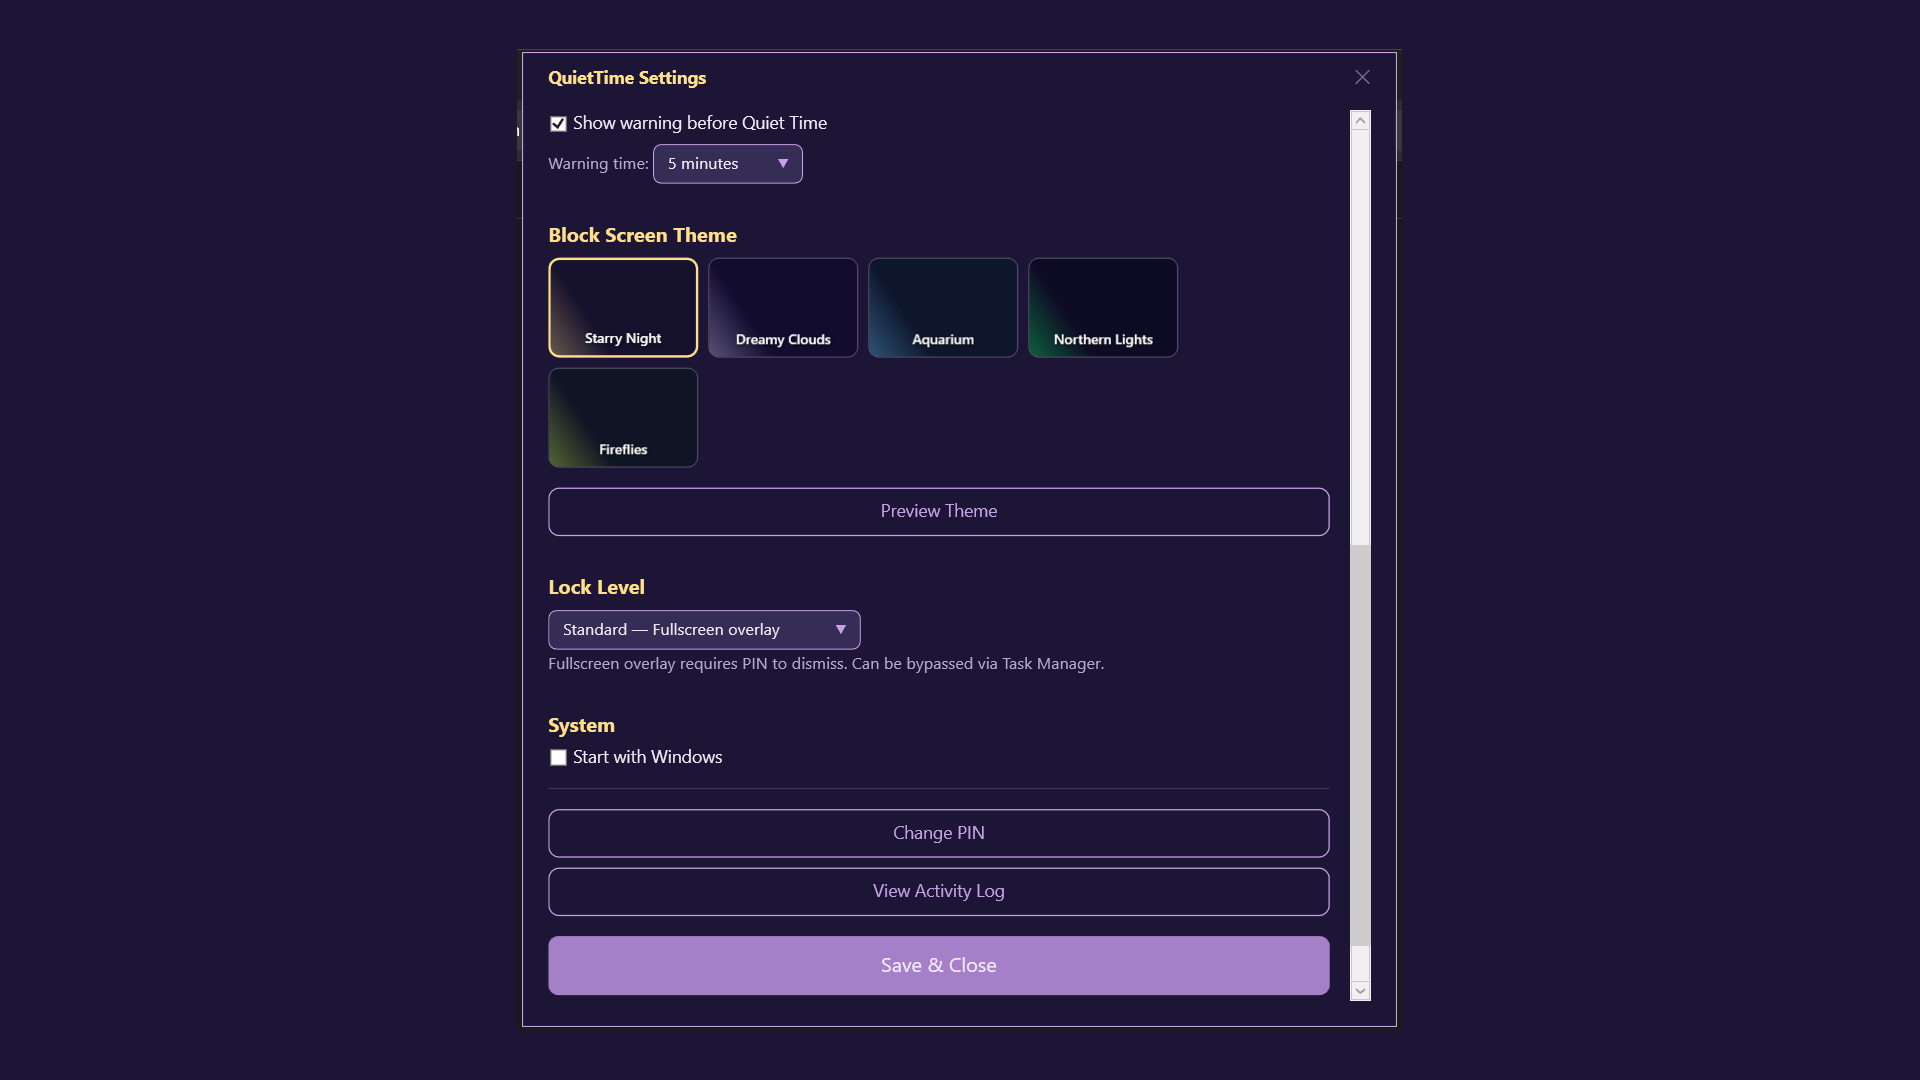The height and width of the screenshot is (1080, 1920).
Task: Click Change PIN
Action: (938, 833)
